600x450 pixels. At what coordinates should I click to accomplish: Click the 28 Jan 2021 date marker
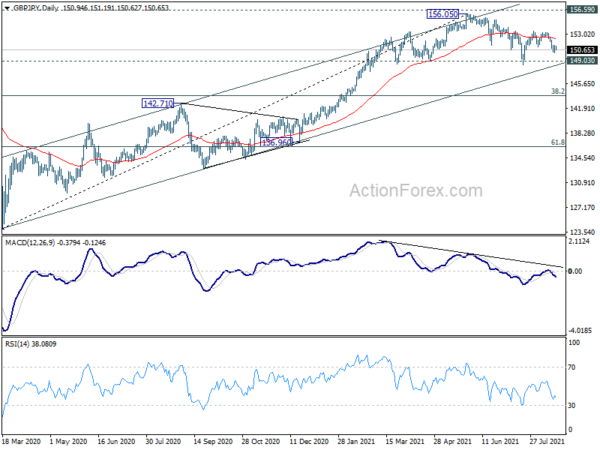click(357, 442)
